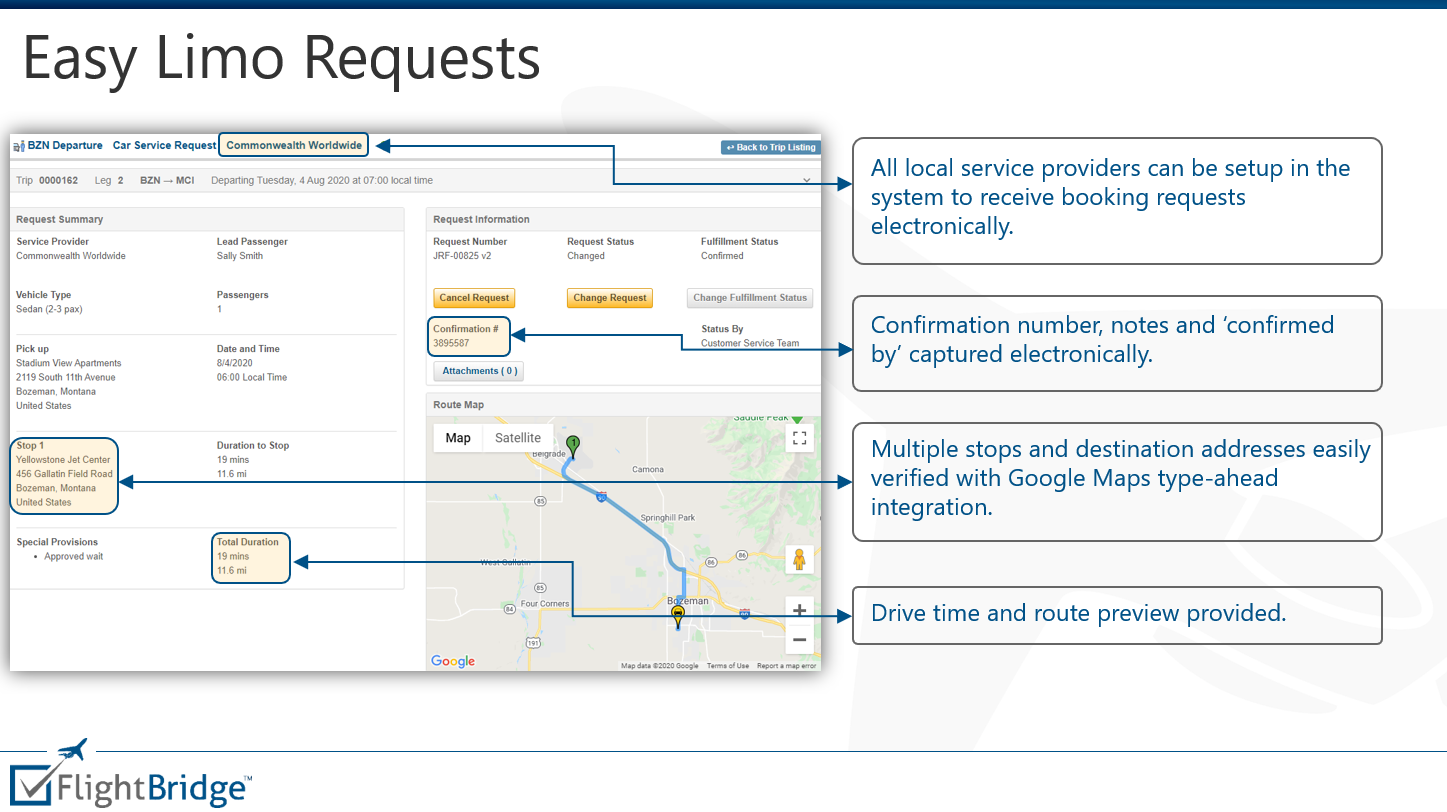Open the Attachments ( 0 ) panel
The height and width of the screenshot is (812, 1447).
pos(478,370)
